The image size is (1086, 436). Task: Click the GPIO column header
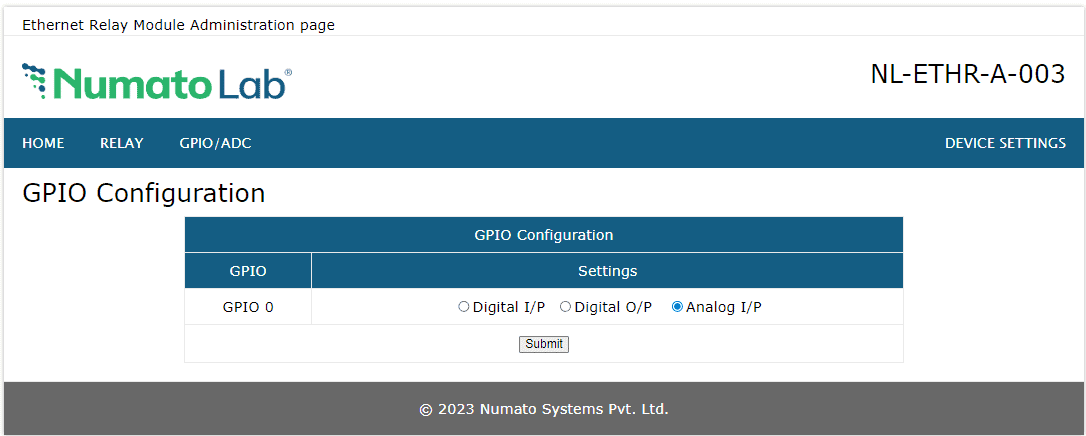tap(248, 271)
